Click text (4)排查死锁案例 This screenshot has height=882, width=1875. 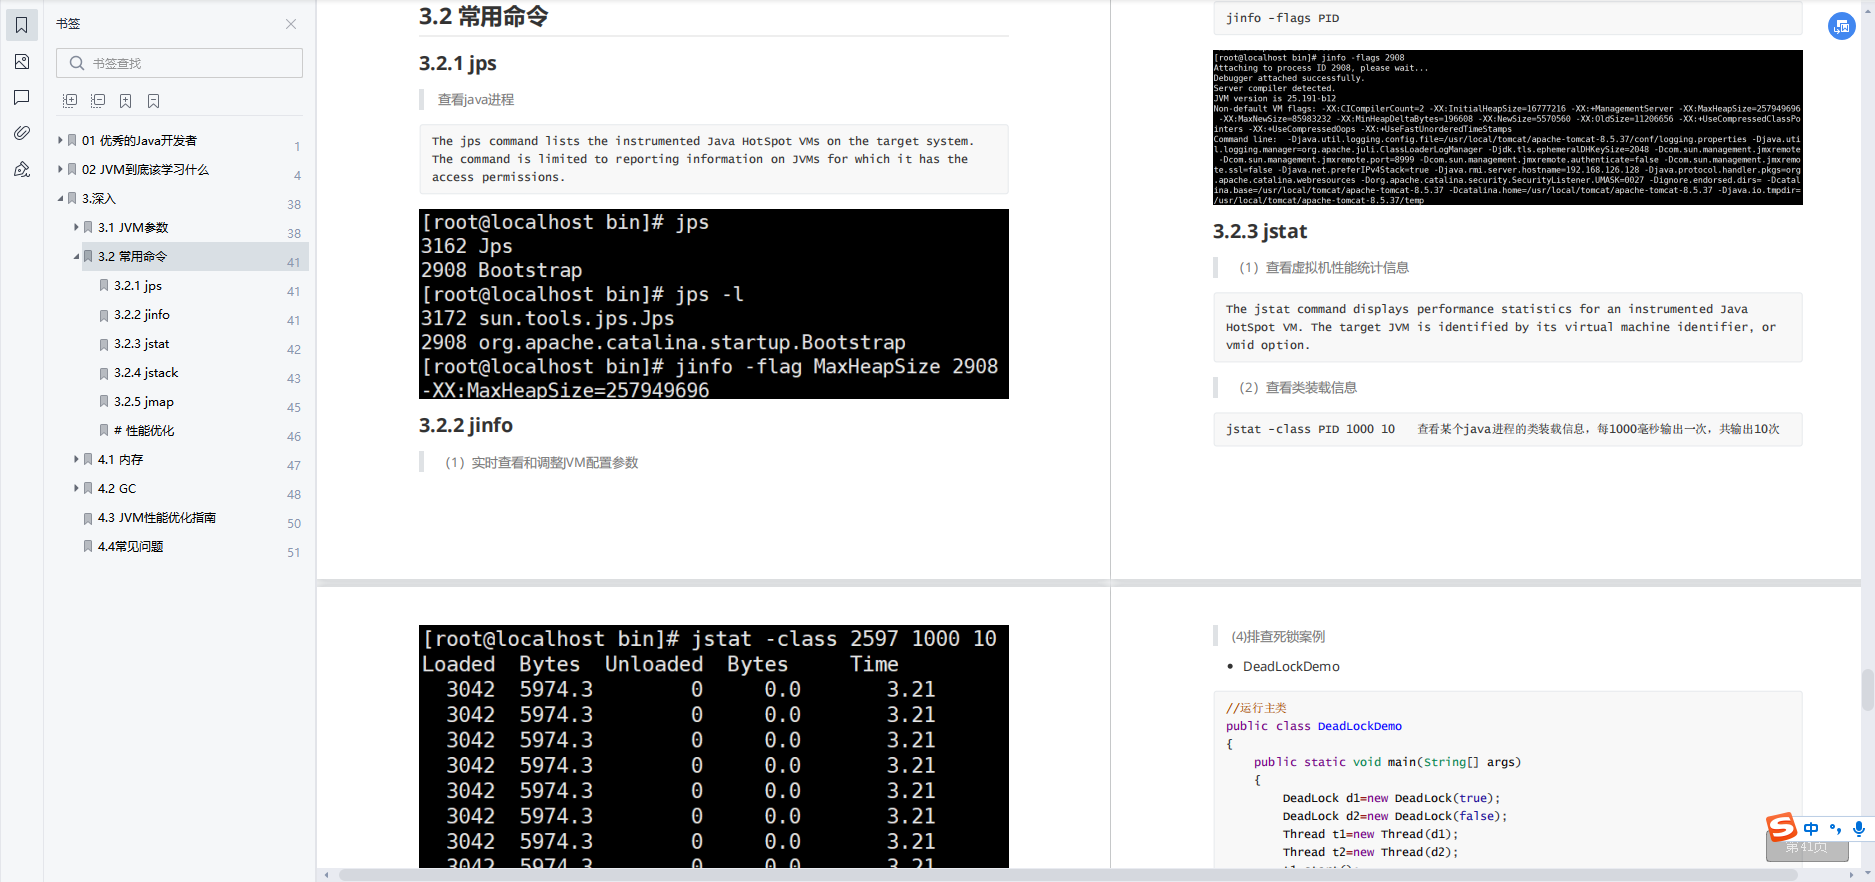[1278, 637]
